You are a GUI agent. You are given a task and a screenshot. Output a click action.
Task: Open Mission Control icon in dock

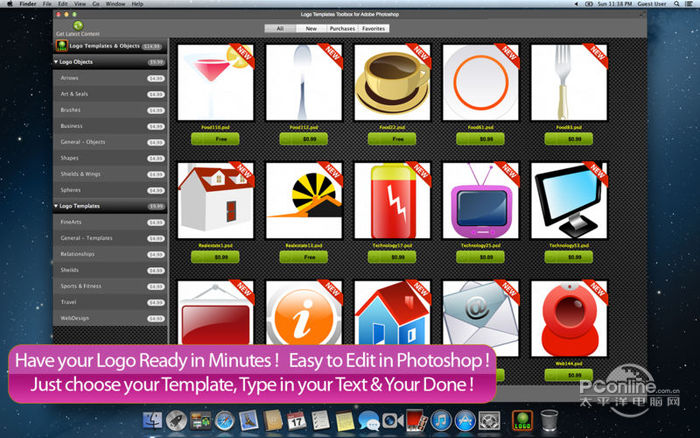coord(200,420)
